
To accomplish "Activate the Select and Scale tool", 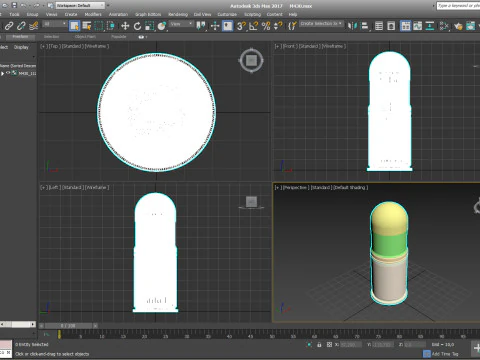I will coord(150,26).
